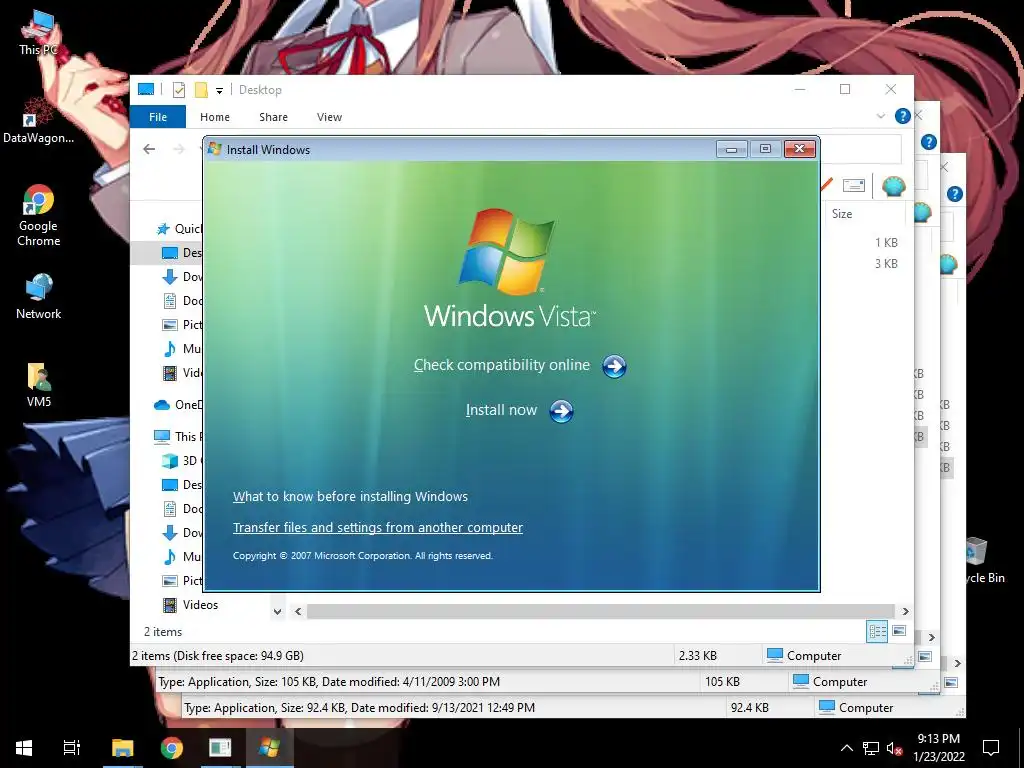The width and height of the screenshot is (1024, 768).
Task: Select Quick access in the navigation pane
Action: 180,229
